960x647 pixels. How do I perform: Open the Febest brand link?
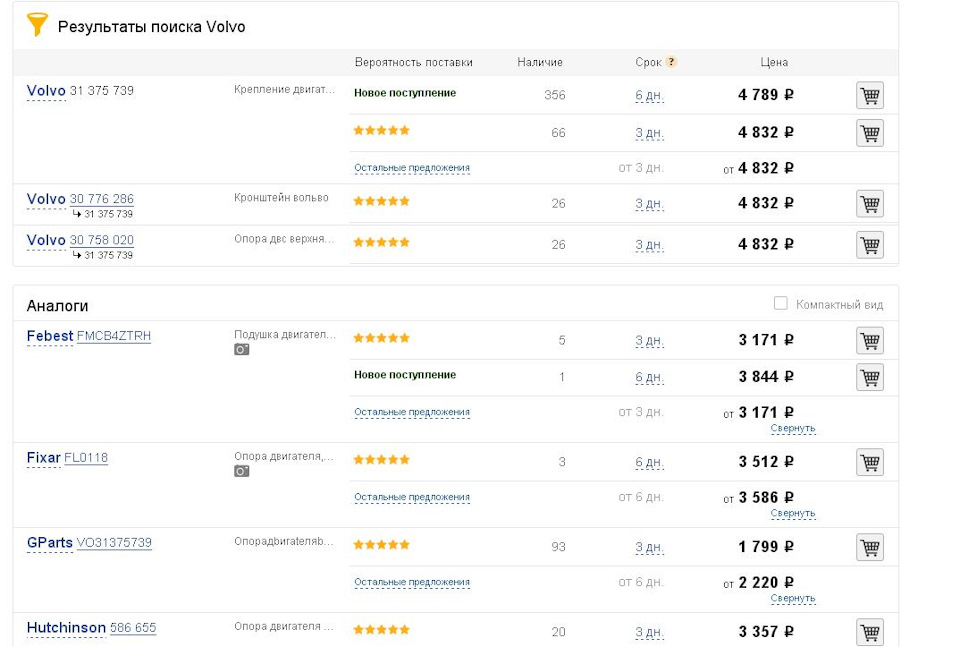[x=50, y=336]
